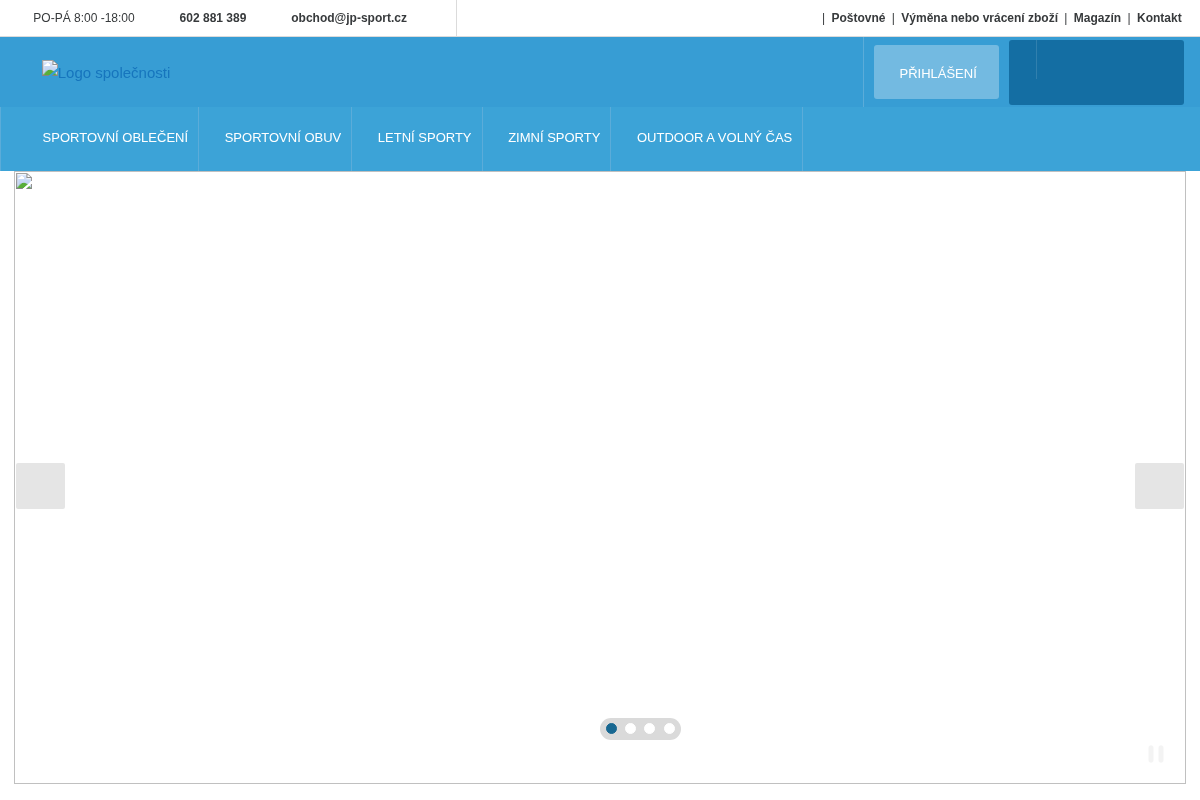
Task: Visit the Magazín link
Action: coord(1097,18)
